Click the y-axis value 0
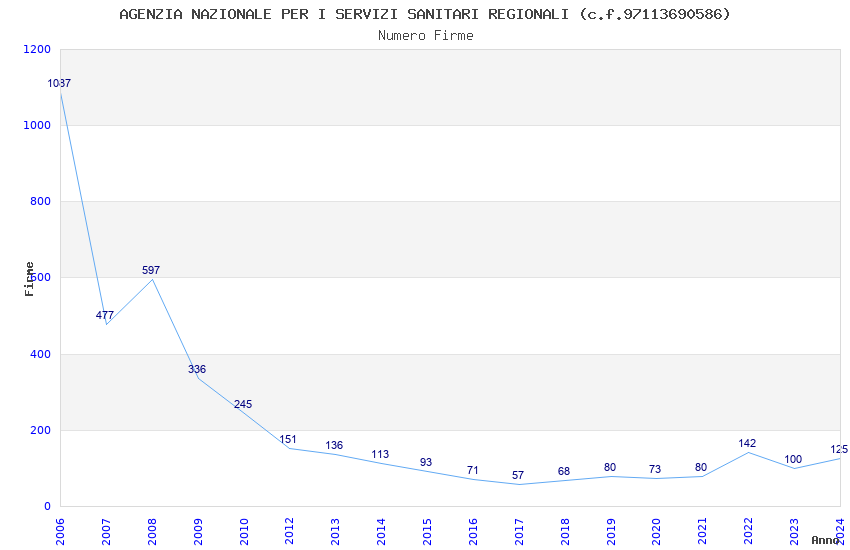 pos(47,507)
